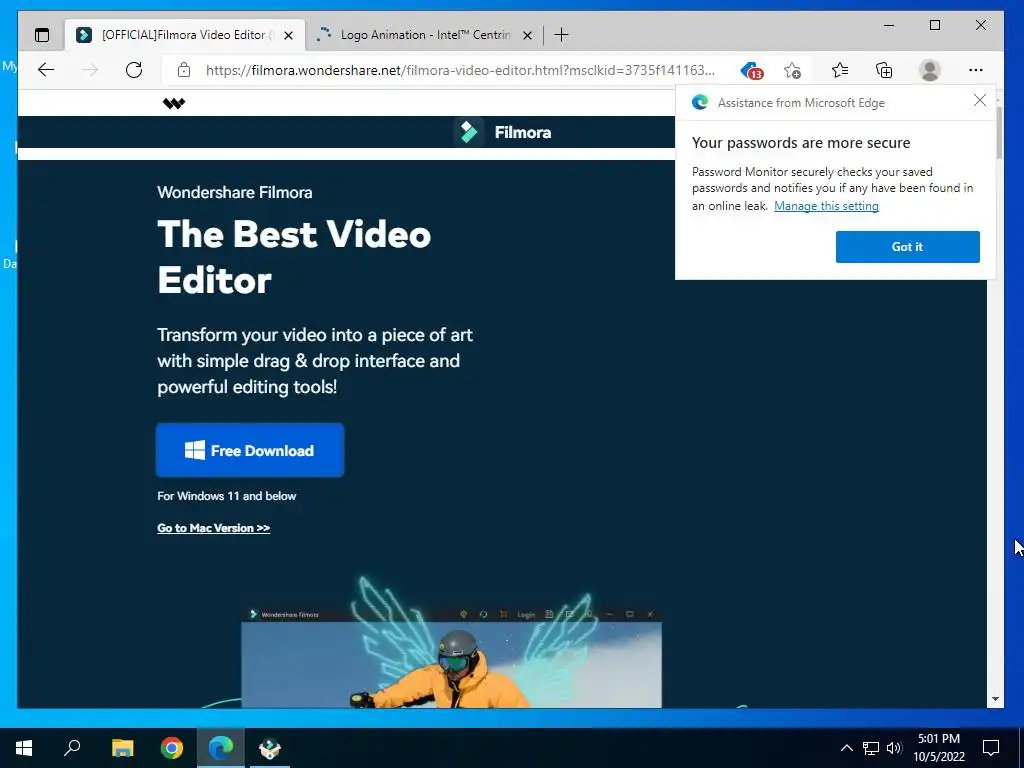Viewport: 1024px width, 768px height.
Task: Launch Google Chrome from taskbar
Action: point(172,748)
